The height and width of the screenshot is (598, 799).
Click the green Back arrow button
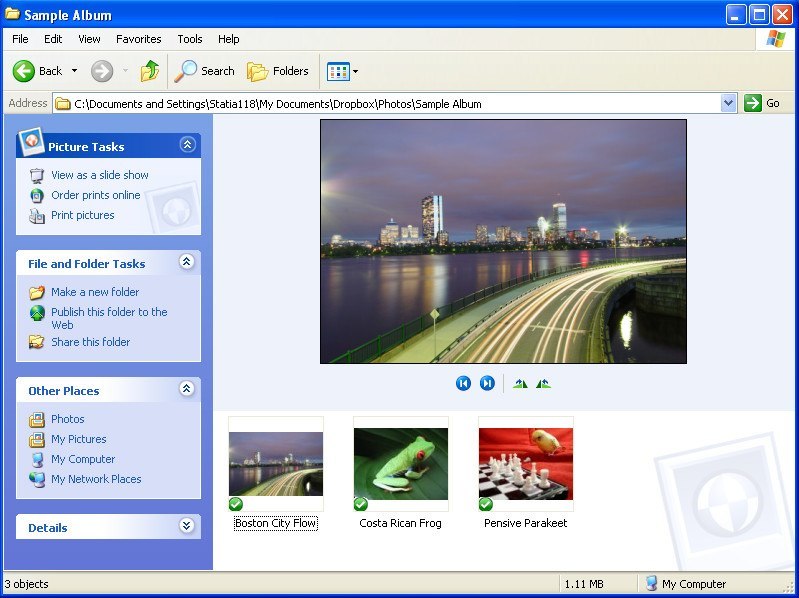coord(23,71)
